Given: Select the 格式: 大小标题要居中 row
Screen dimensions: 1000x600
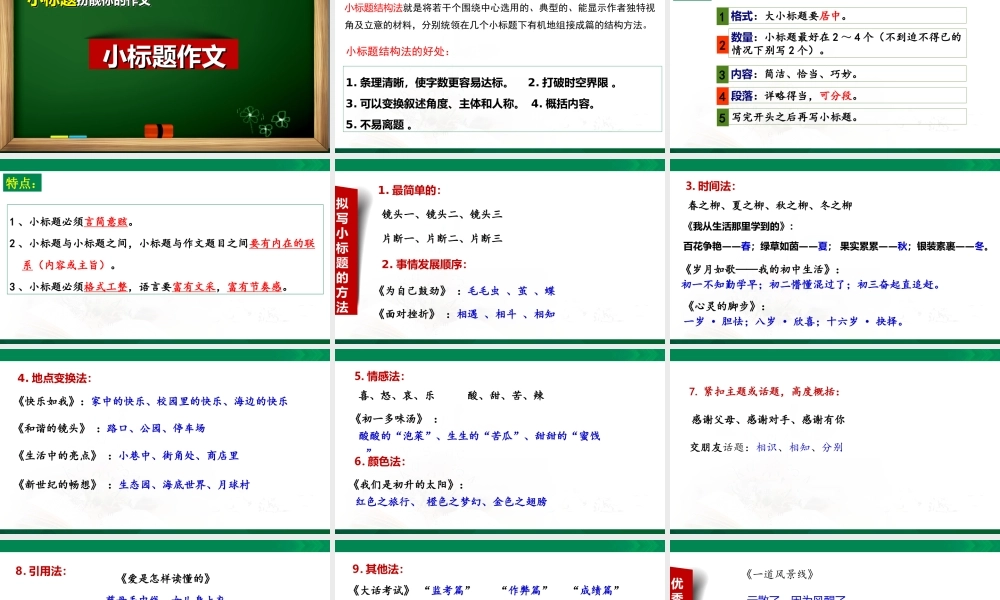Looking at the screenshot, I should [847, 16].
